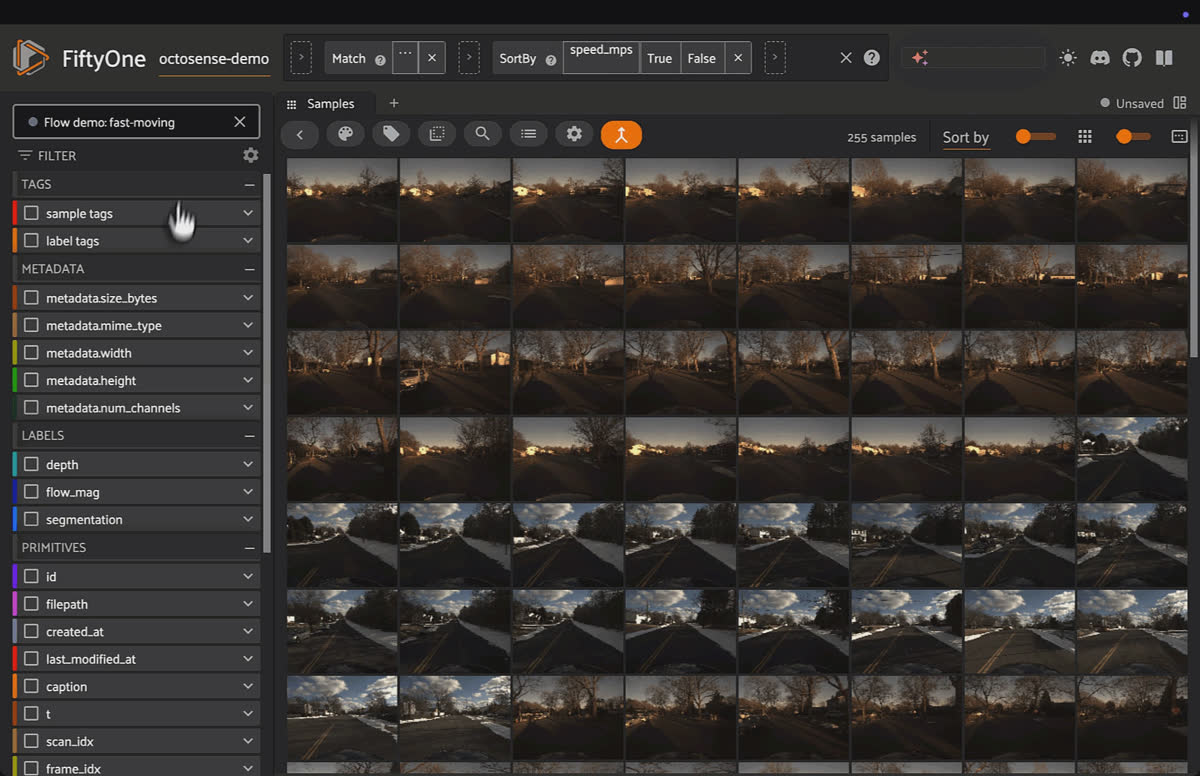The width and height of the screenshot is (1200, 776).
Task: Expand the id field filter
Action: pyautogui.click(x=248, y=576)
